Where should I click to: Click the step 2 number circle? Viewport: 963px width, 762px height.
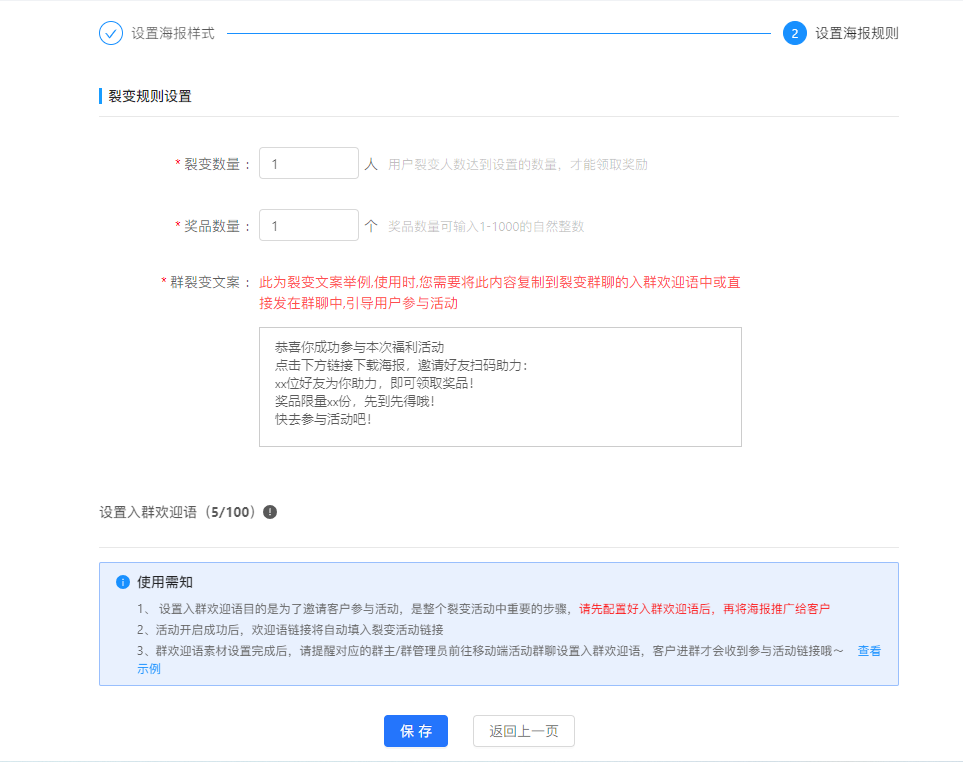[794, 33]
